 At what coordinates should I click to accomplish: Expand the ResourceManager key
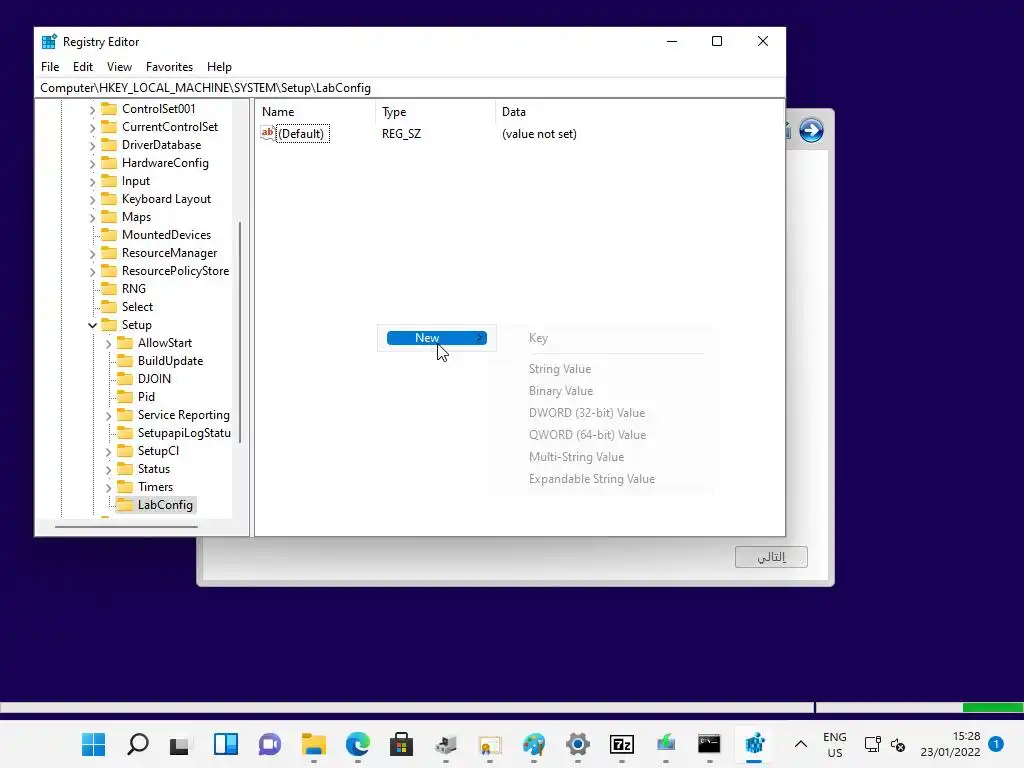(92, 254)
